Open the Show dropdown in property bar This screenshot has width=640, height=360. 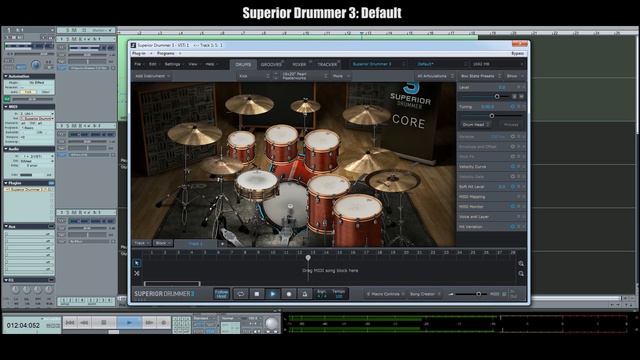coord(515,76)
